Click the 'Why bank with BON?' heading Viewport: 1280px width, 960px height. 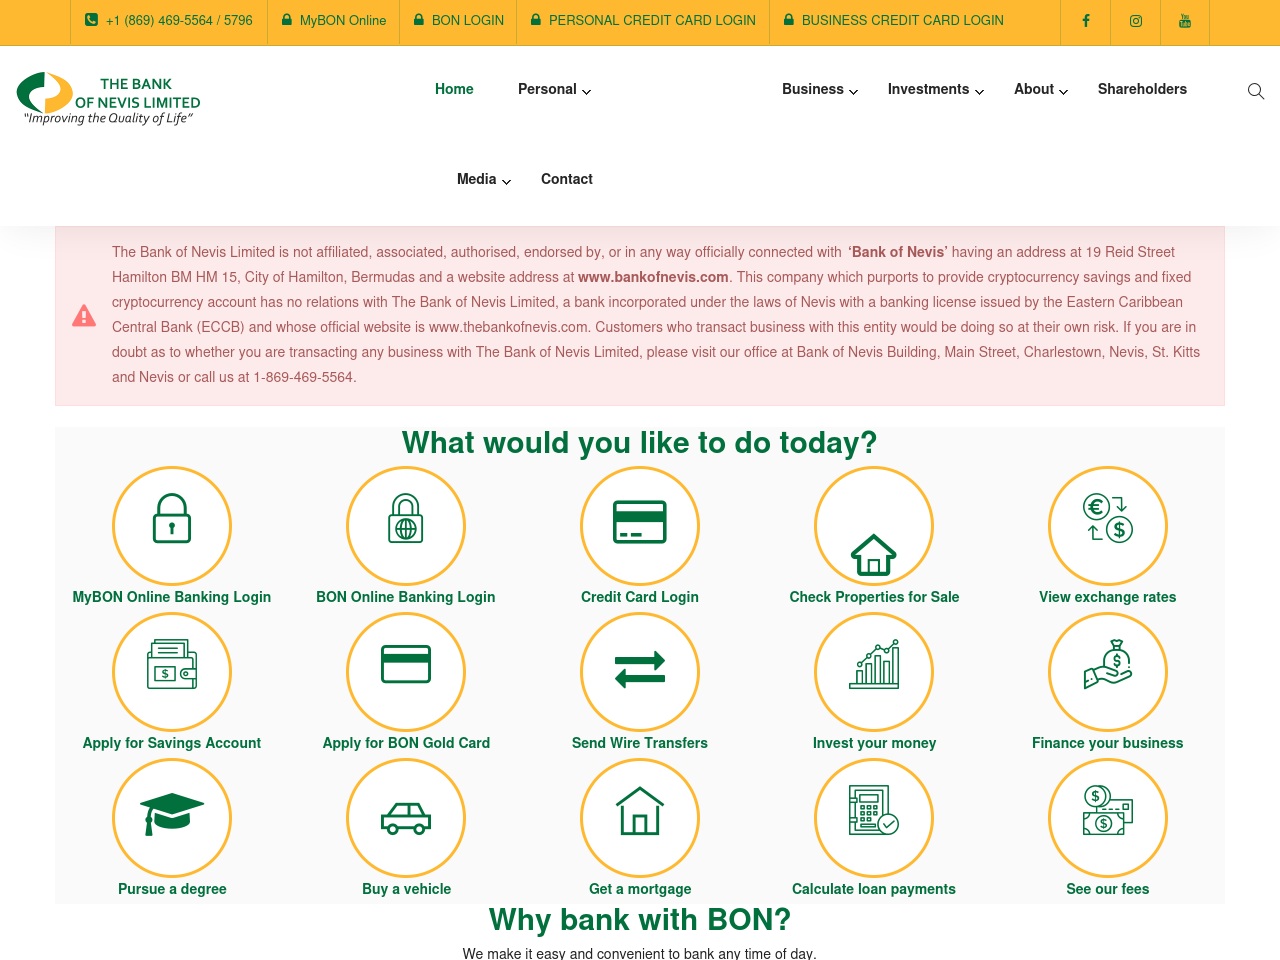pos(640,919)
